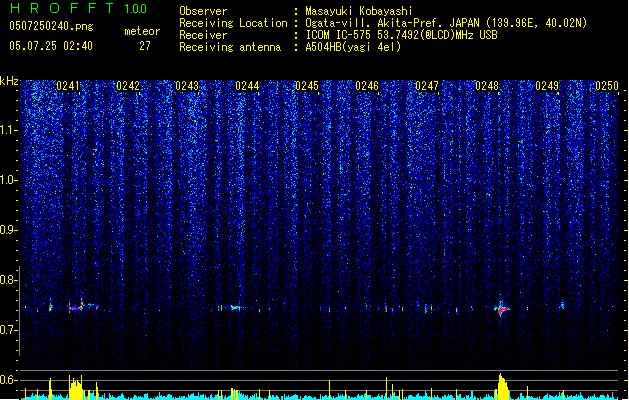Click the 0250 time marker
The height and width of the screenshot is (400, 629).
pos(607,86)
